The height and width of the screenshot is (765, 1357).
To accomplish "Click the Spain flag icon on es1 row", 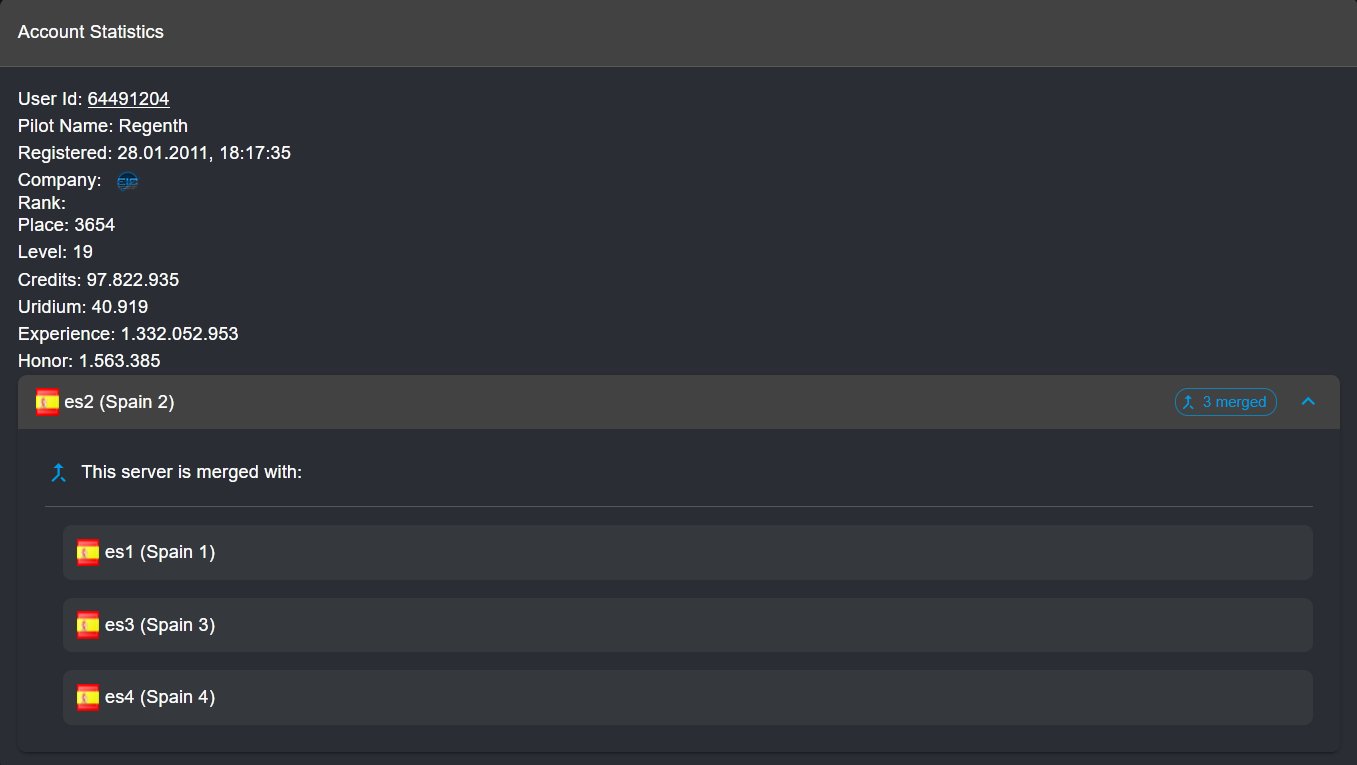I will coord(88,552).
